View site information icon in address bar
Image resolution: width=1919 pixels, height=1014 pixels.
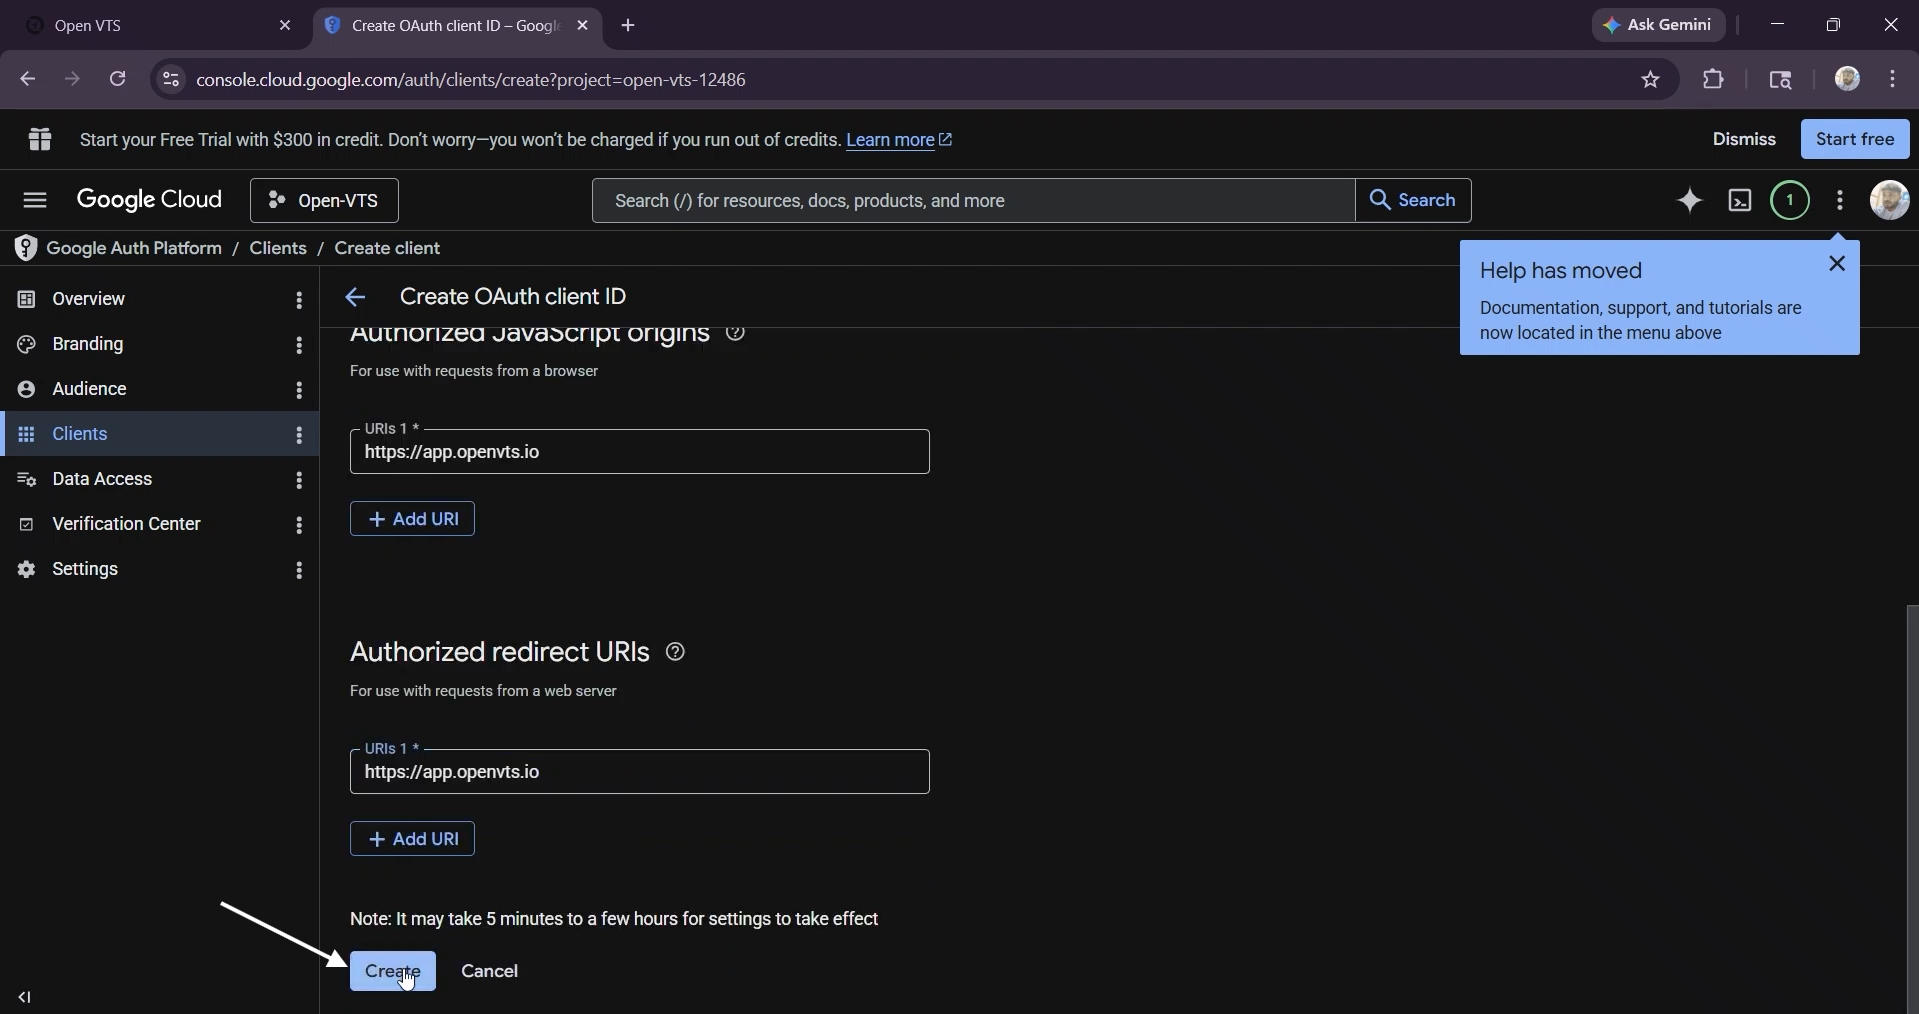171,80
